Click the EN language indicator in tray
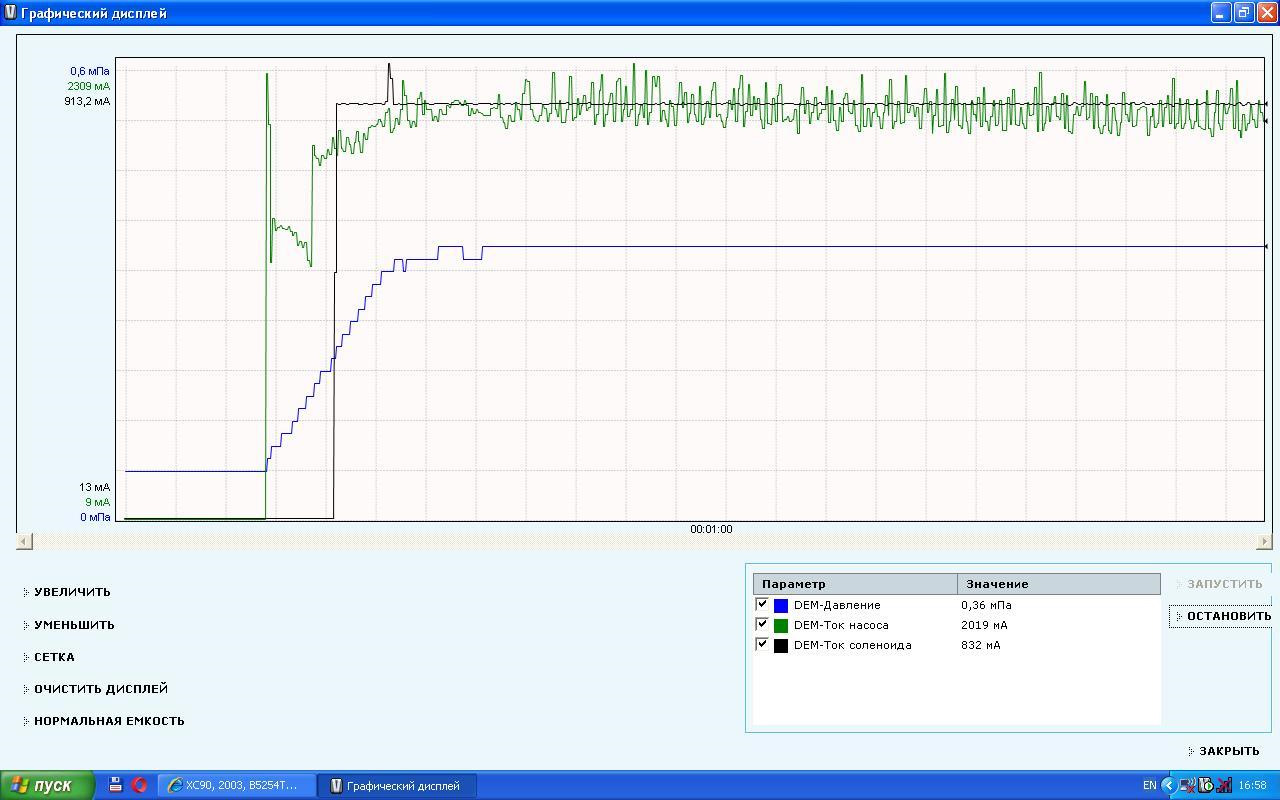The height and width of the screenshot is (800, 1280). (x=1150, y=785)
